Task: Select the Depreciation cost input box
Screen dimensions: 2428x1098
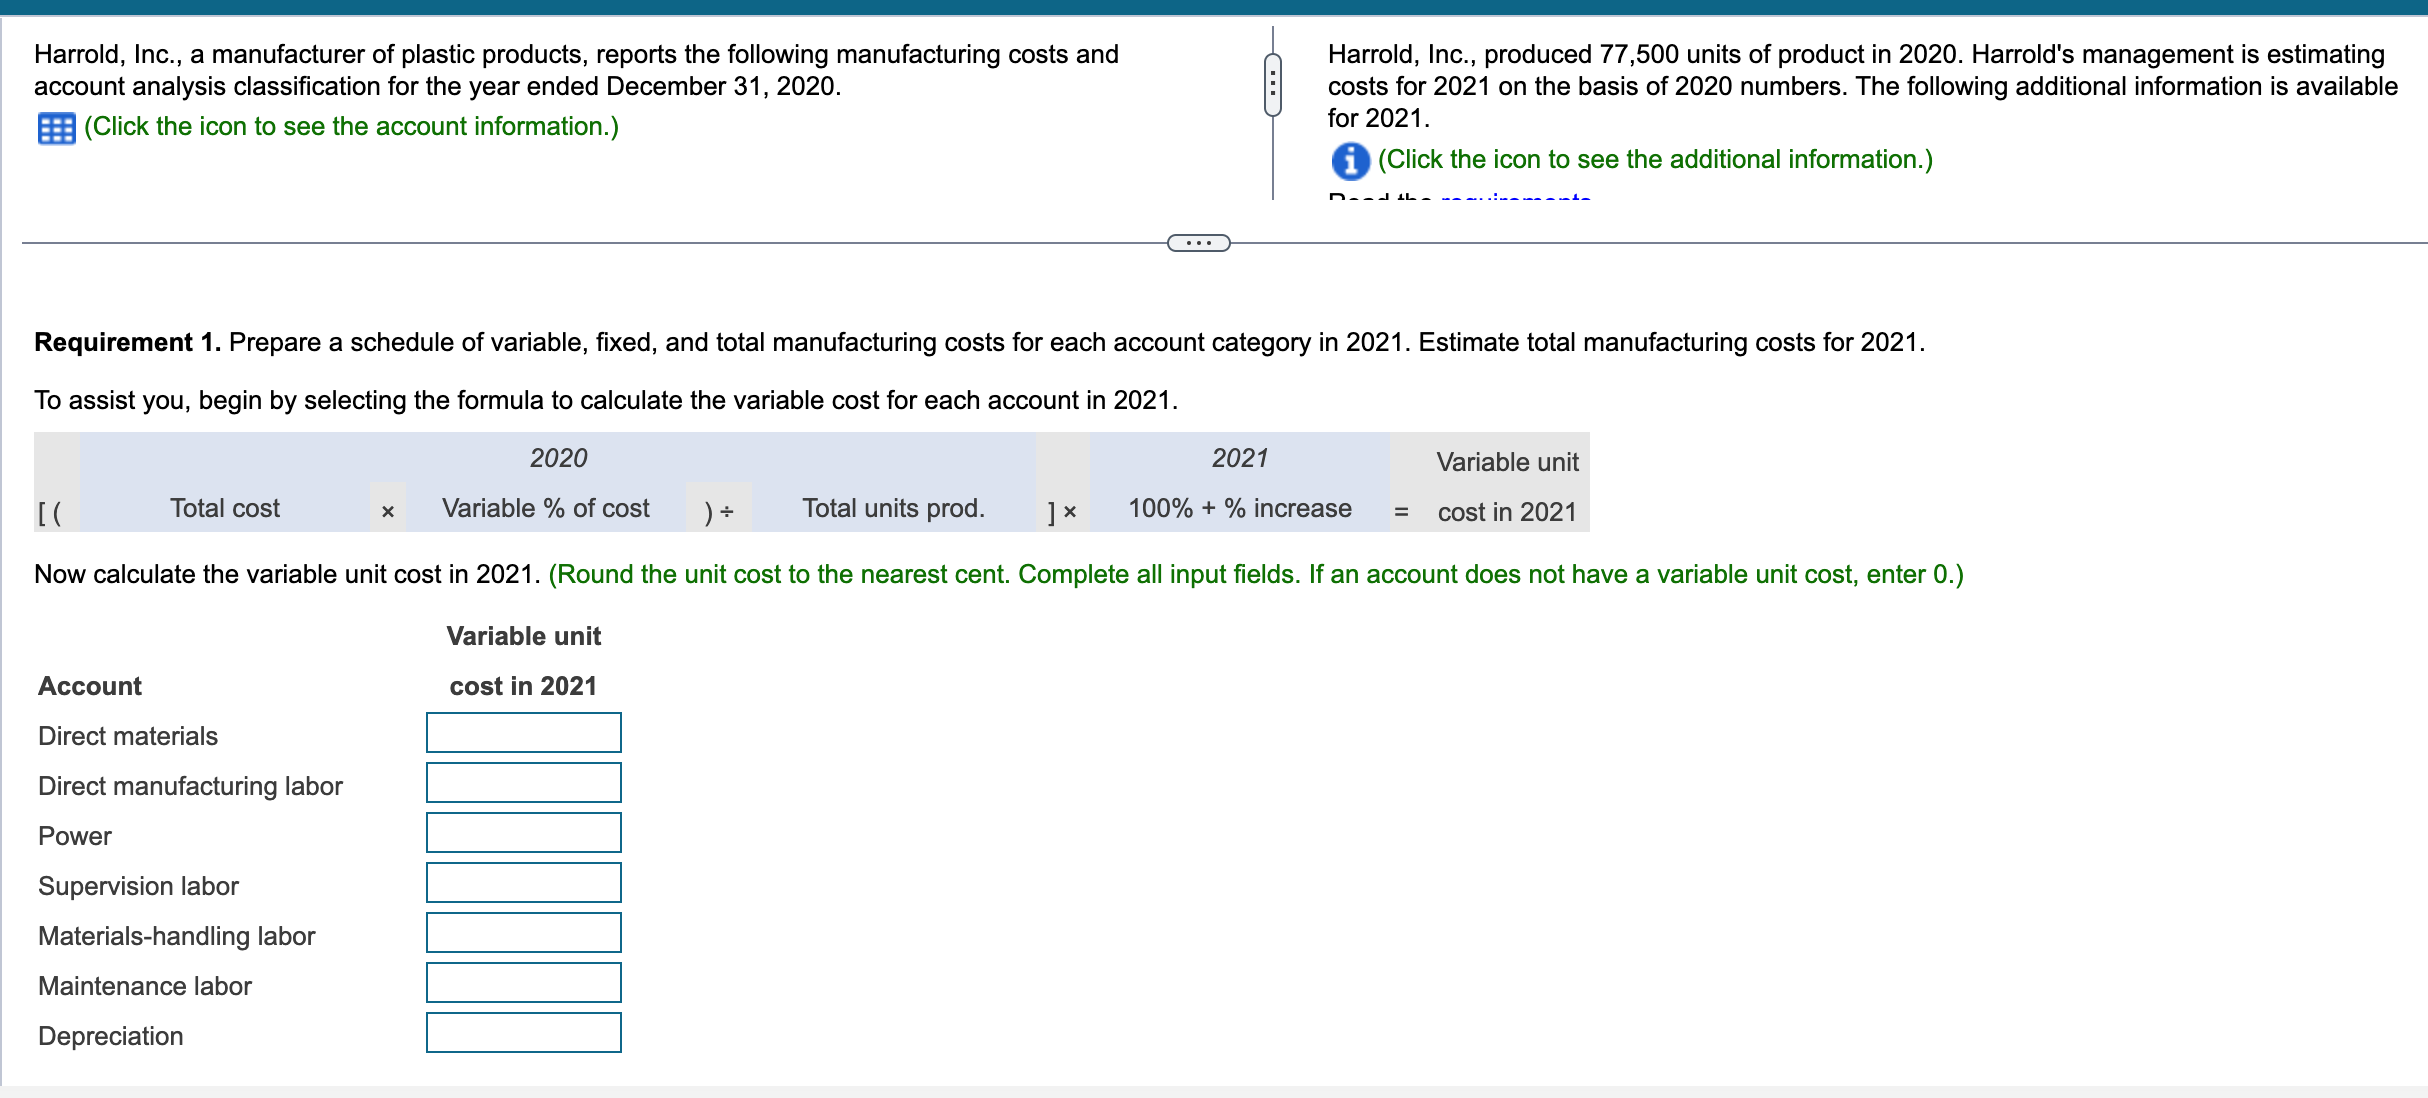Action: [523, 1032]
